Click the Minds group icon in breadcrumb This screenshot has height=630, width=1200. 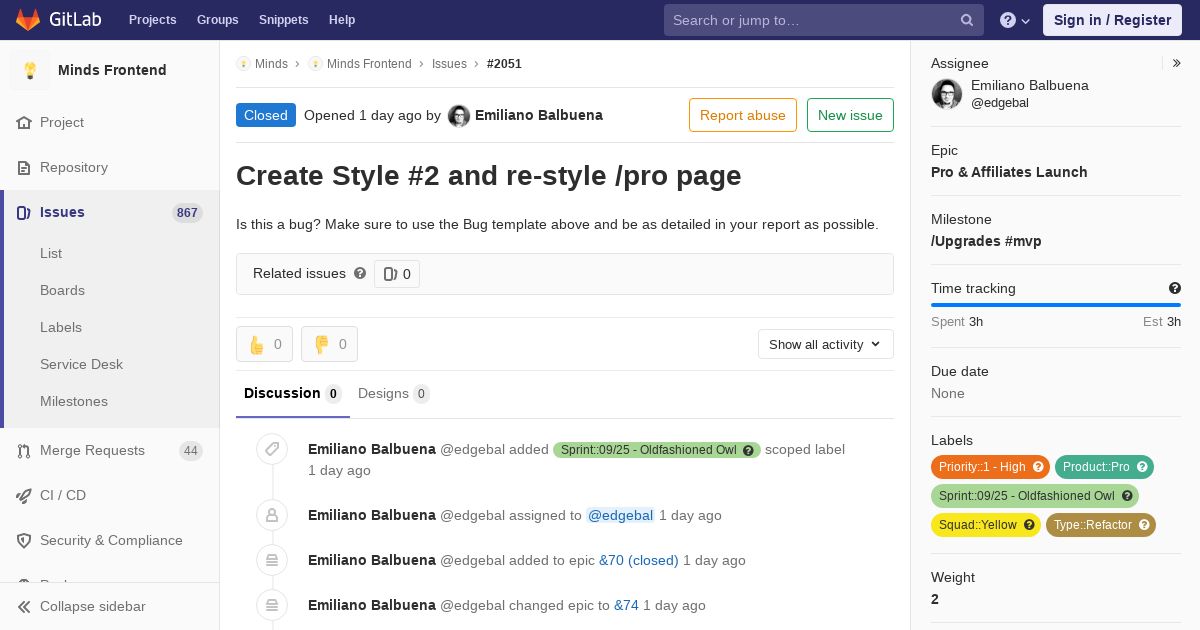point(243,64)
